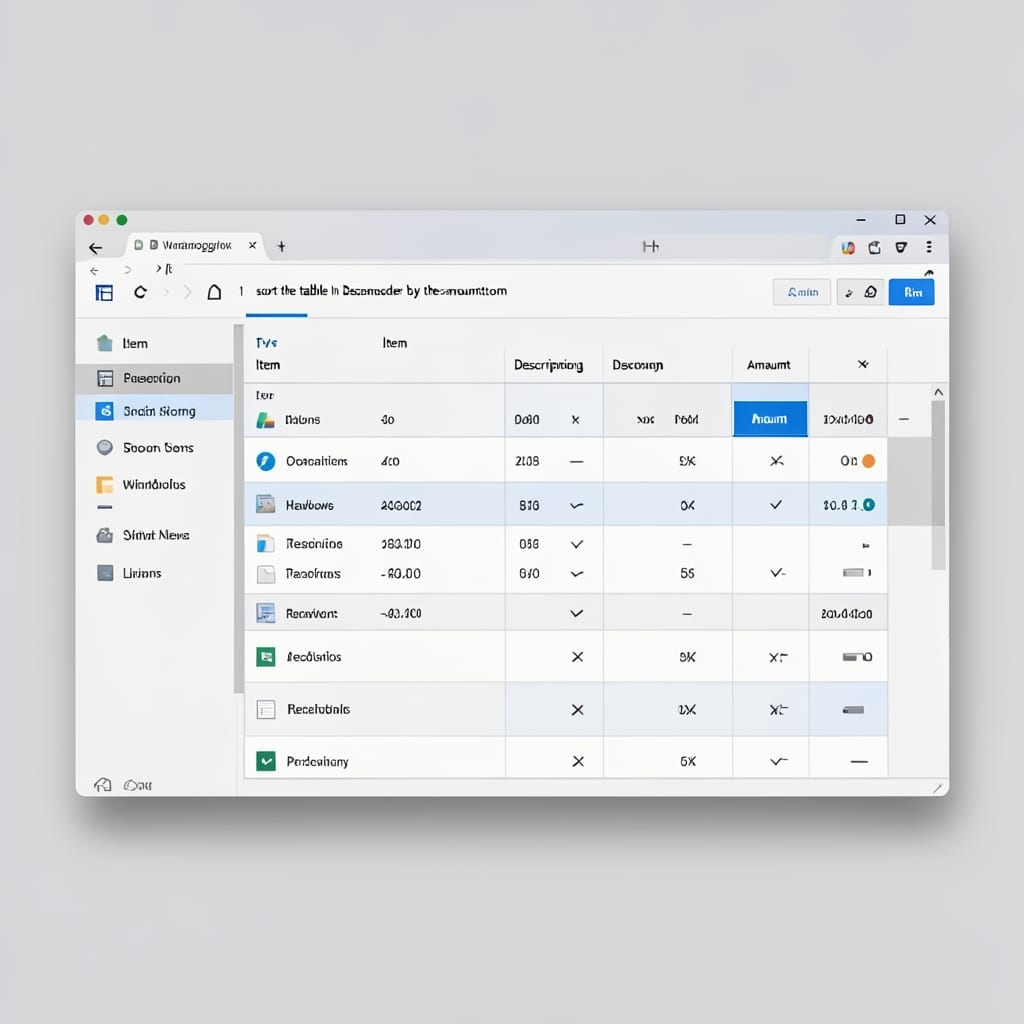The image size is (1024, 1024).
Task: Click the teal dot in Havbows row
Action: click(869, 505)
